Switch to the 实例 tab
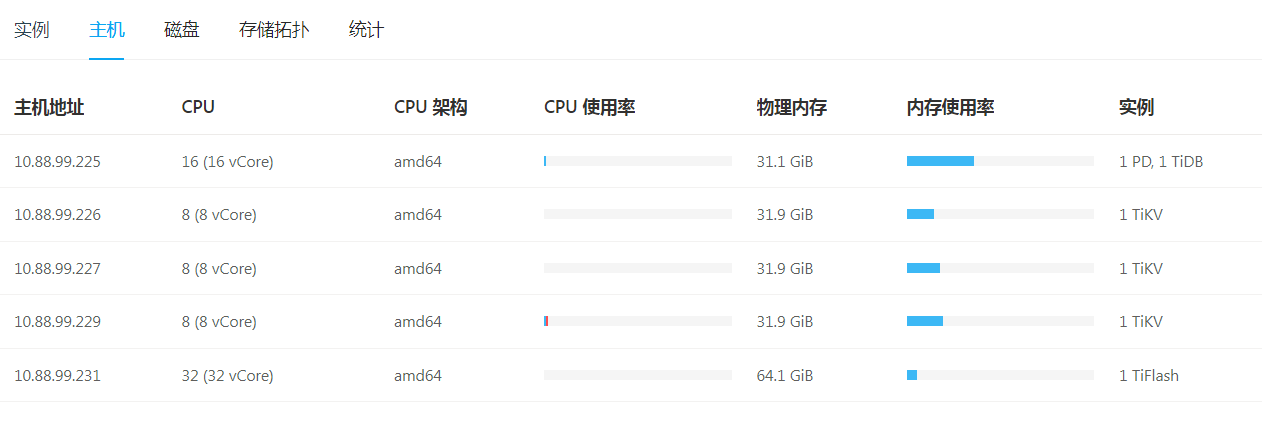This screenshot has height=429, width=1262. [32, 30]
